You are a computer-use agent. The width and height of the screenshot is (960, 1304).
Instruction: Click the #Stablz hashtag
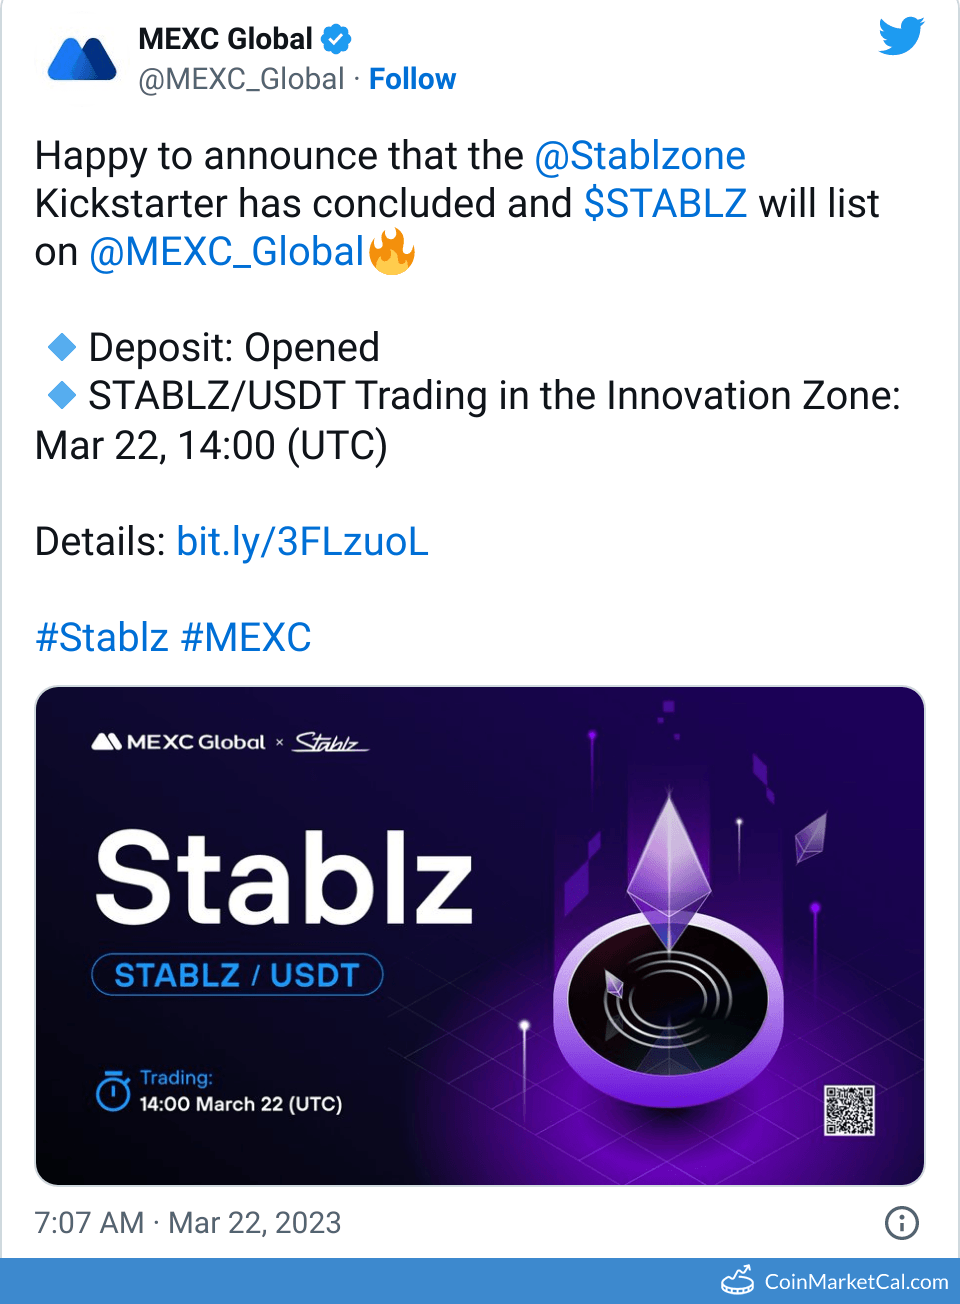(102, 637)
